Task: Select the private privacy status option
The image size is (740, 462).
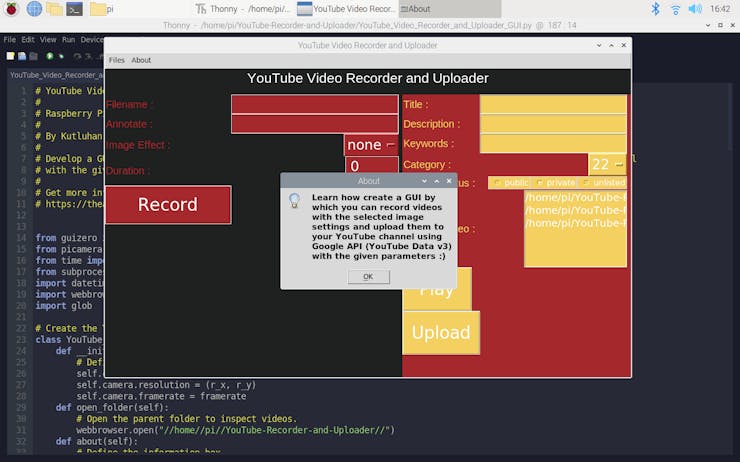Action: [555, 183]
